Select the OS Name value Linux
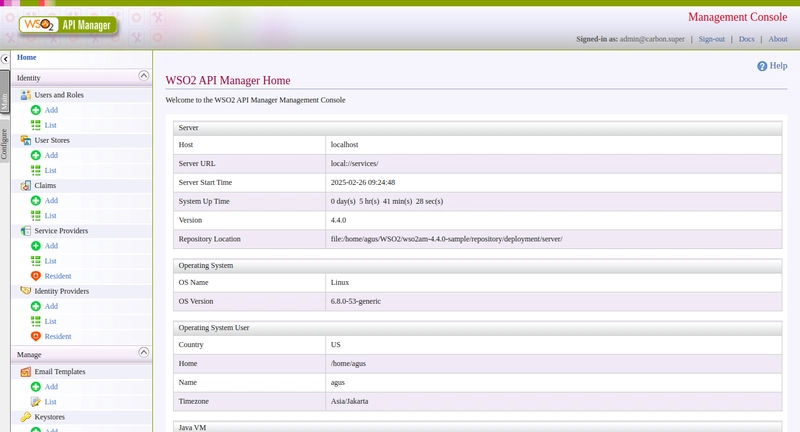The width and height of the screenshot is (800, 432). tap(340, 283)
